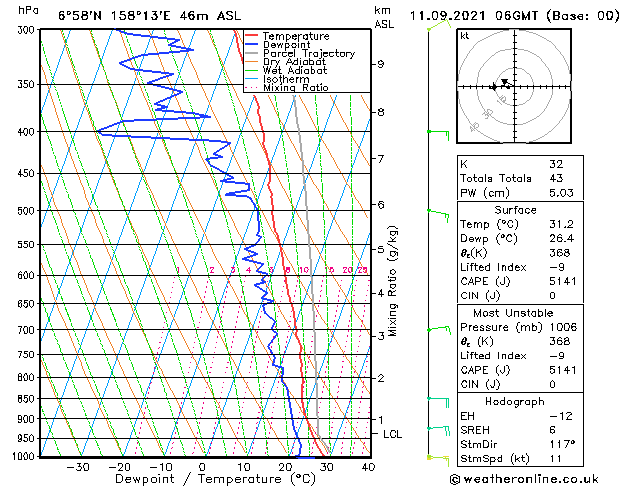Image resolution: width=629 pixels, height=486 pixels.
Task: Click the surface Temp value '31.2'
Action: tap(561, 224)
